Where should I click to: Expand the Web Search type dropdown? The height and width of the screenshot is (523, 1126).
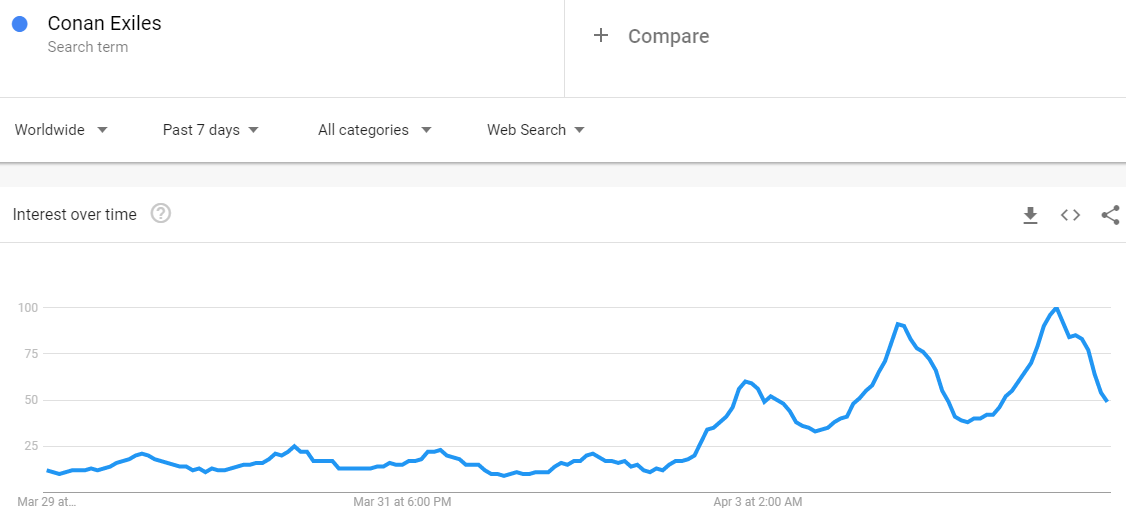[x=535, y=130]
